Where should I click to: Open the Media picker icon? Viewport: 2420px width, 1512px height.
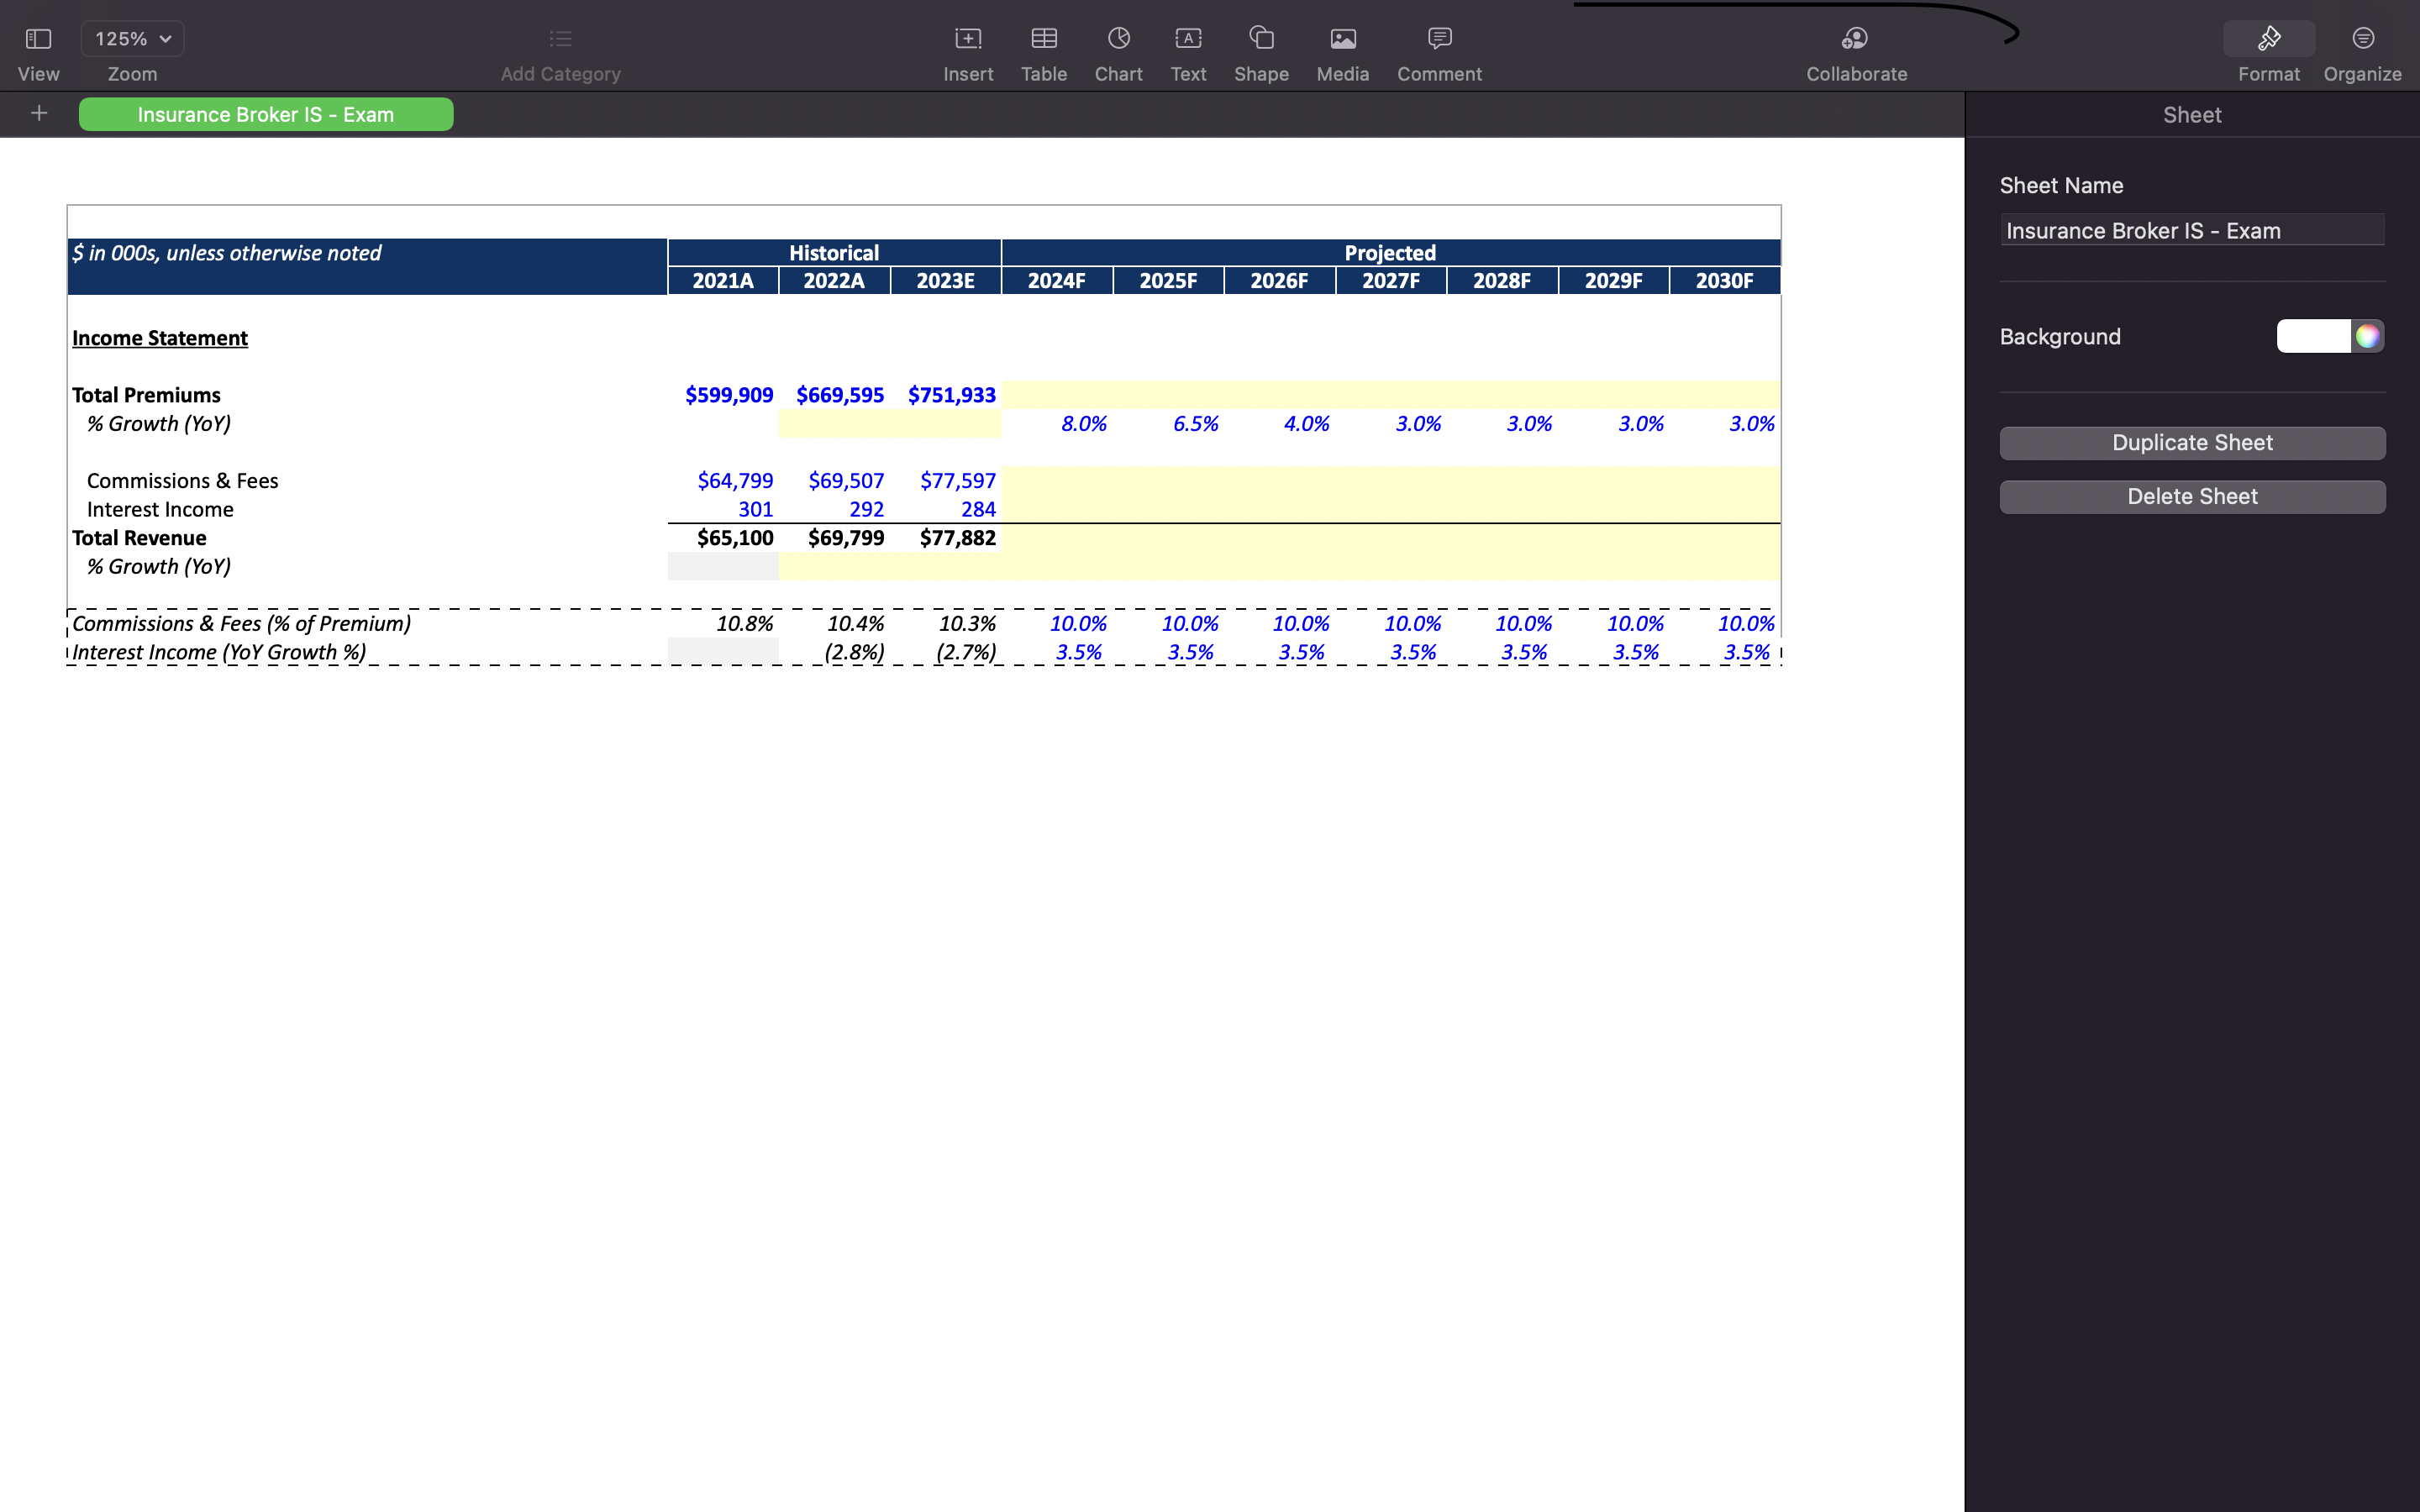pos(1342,39)
